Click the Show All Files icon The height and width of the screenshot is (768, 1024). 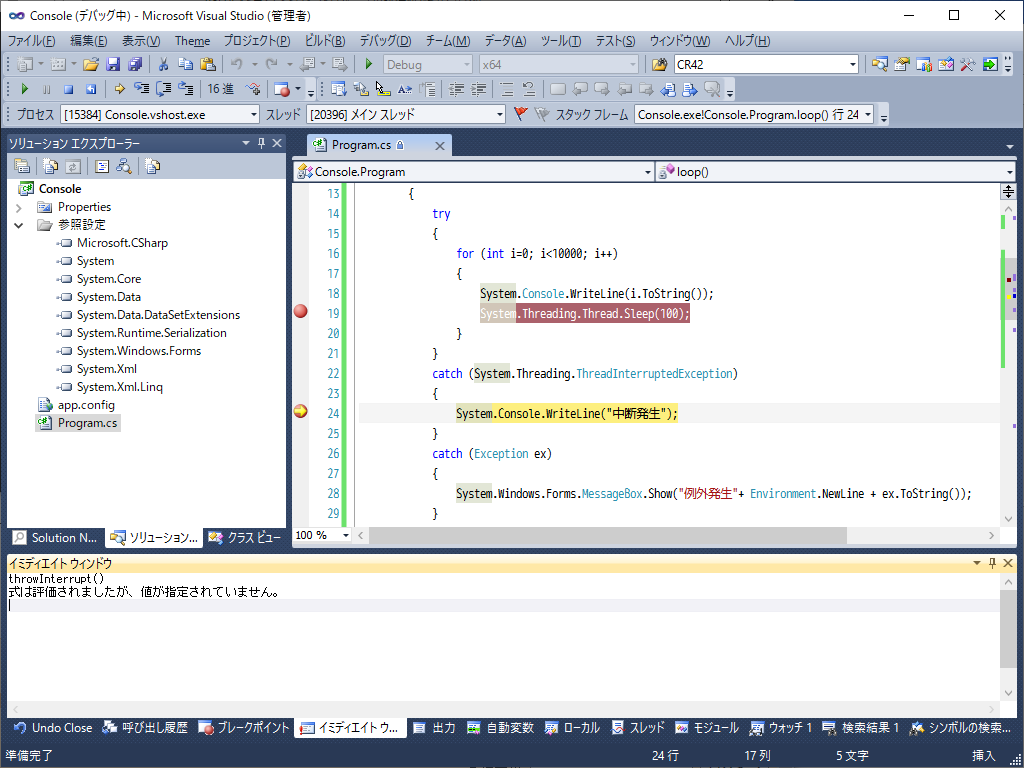pos(50,166)
